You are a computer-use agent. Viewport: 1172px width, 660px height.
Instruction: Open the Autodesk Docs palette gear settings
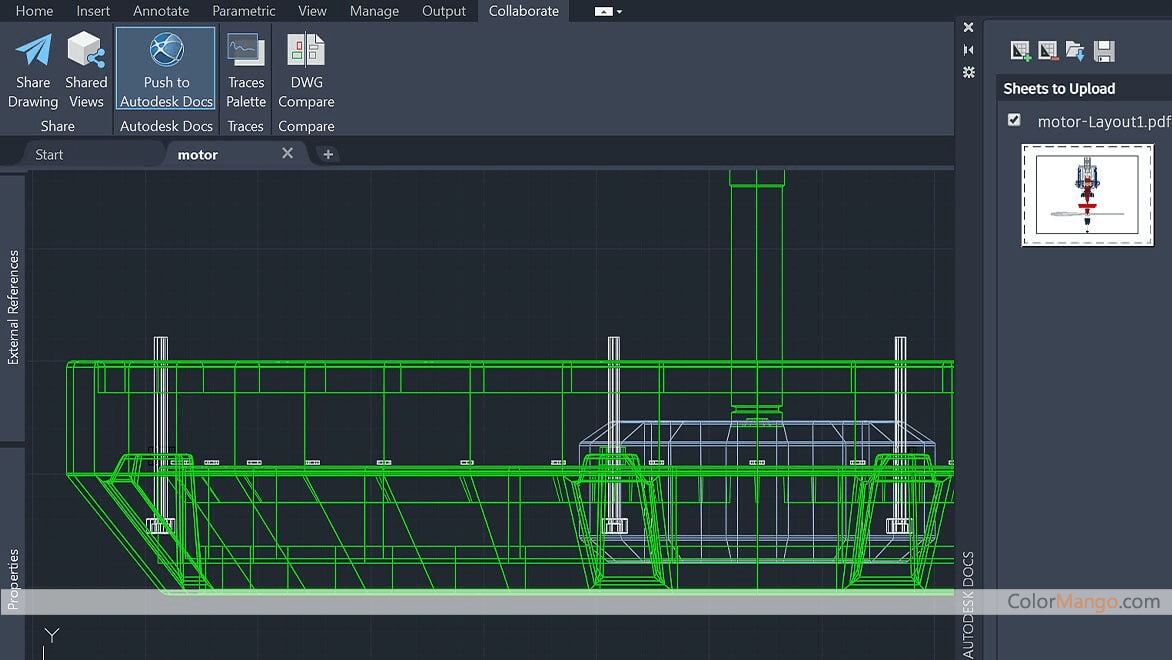968,72
